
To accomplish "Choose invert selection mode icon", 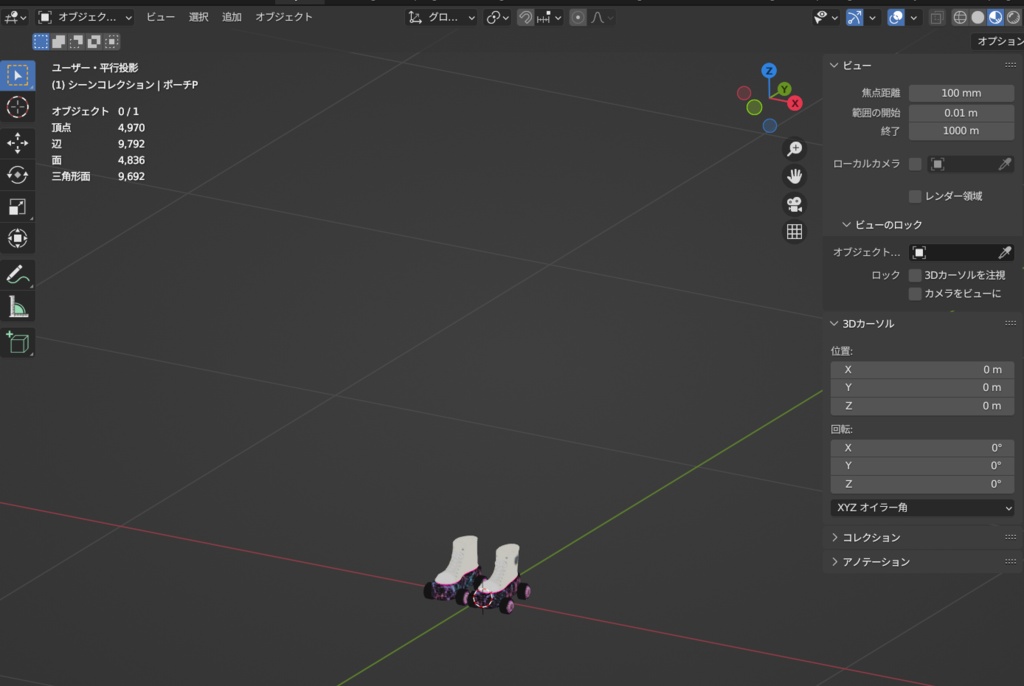I will click(94, 42).
